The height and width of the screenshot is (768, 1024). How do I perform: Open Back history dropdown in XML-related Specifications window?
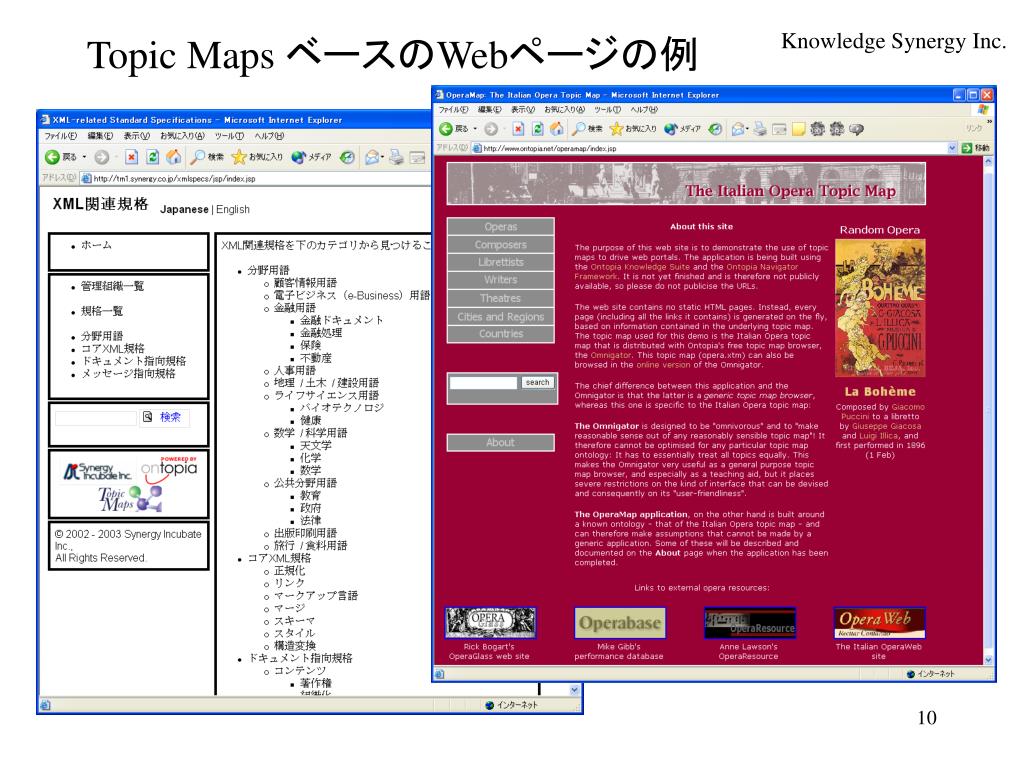[84, 157]
